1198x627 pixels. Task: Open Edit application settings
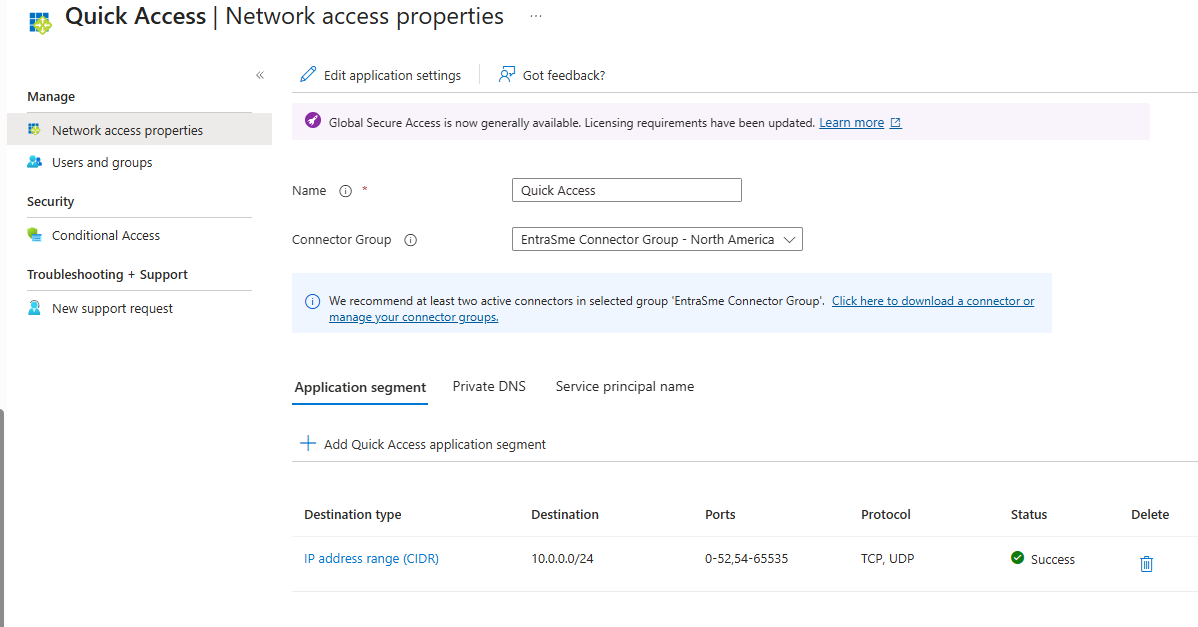(392, 76)
